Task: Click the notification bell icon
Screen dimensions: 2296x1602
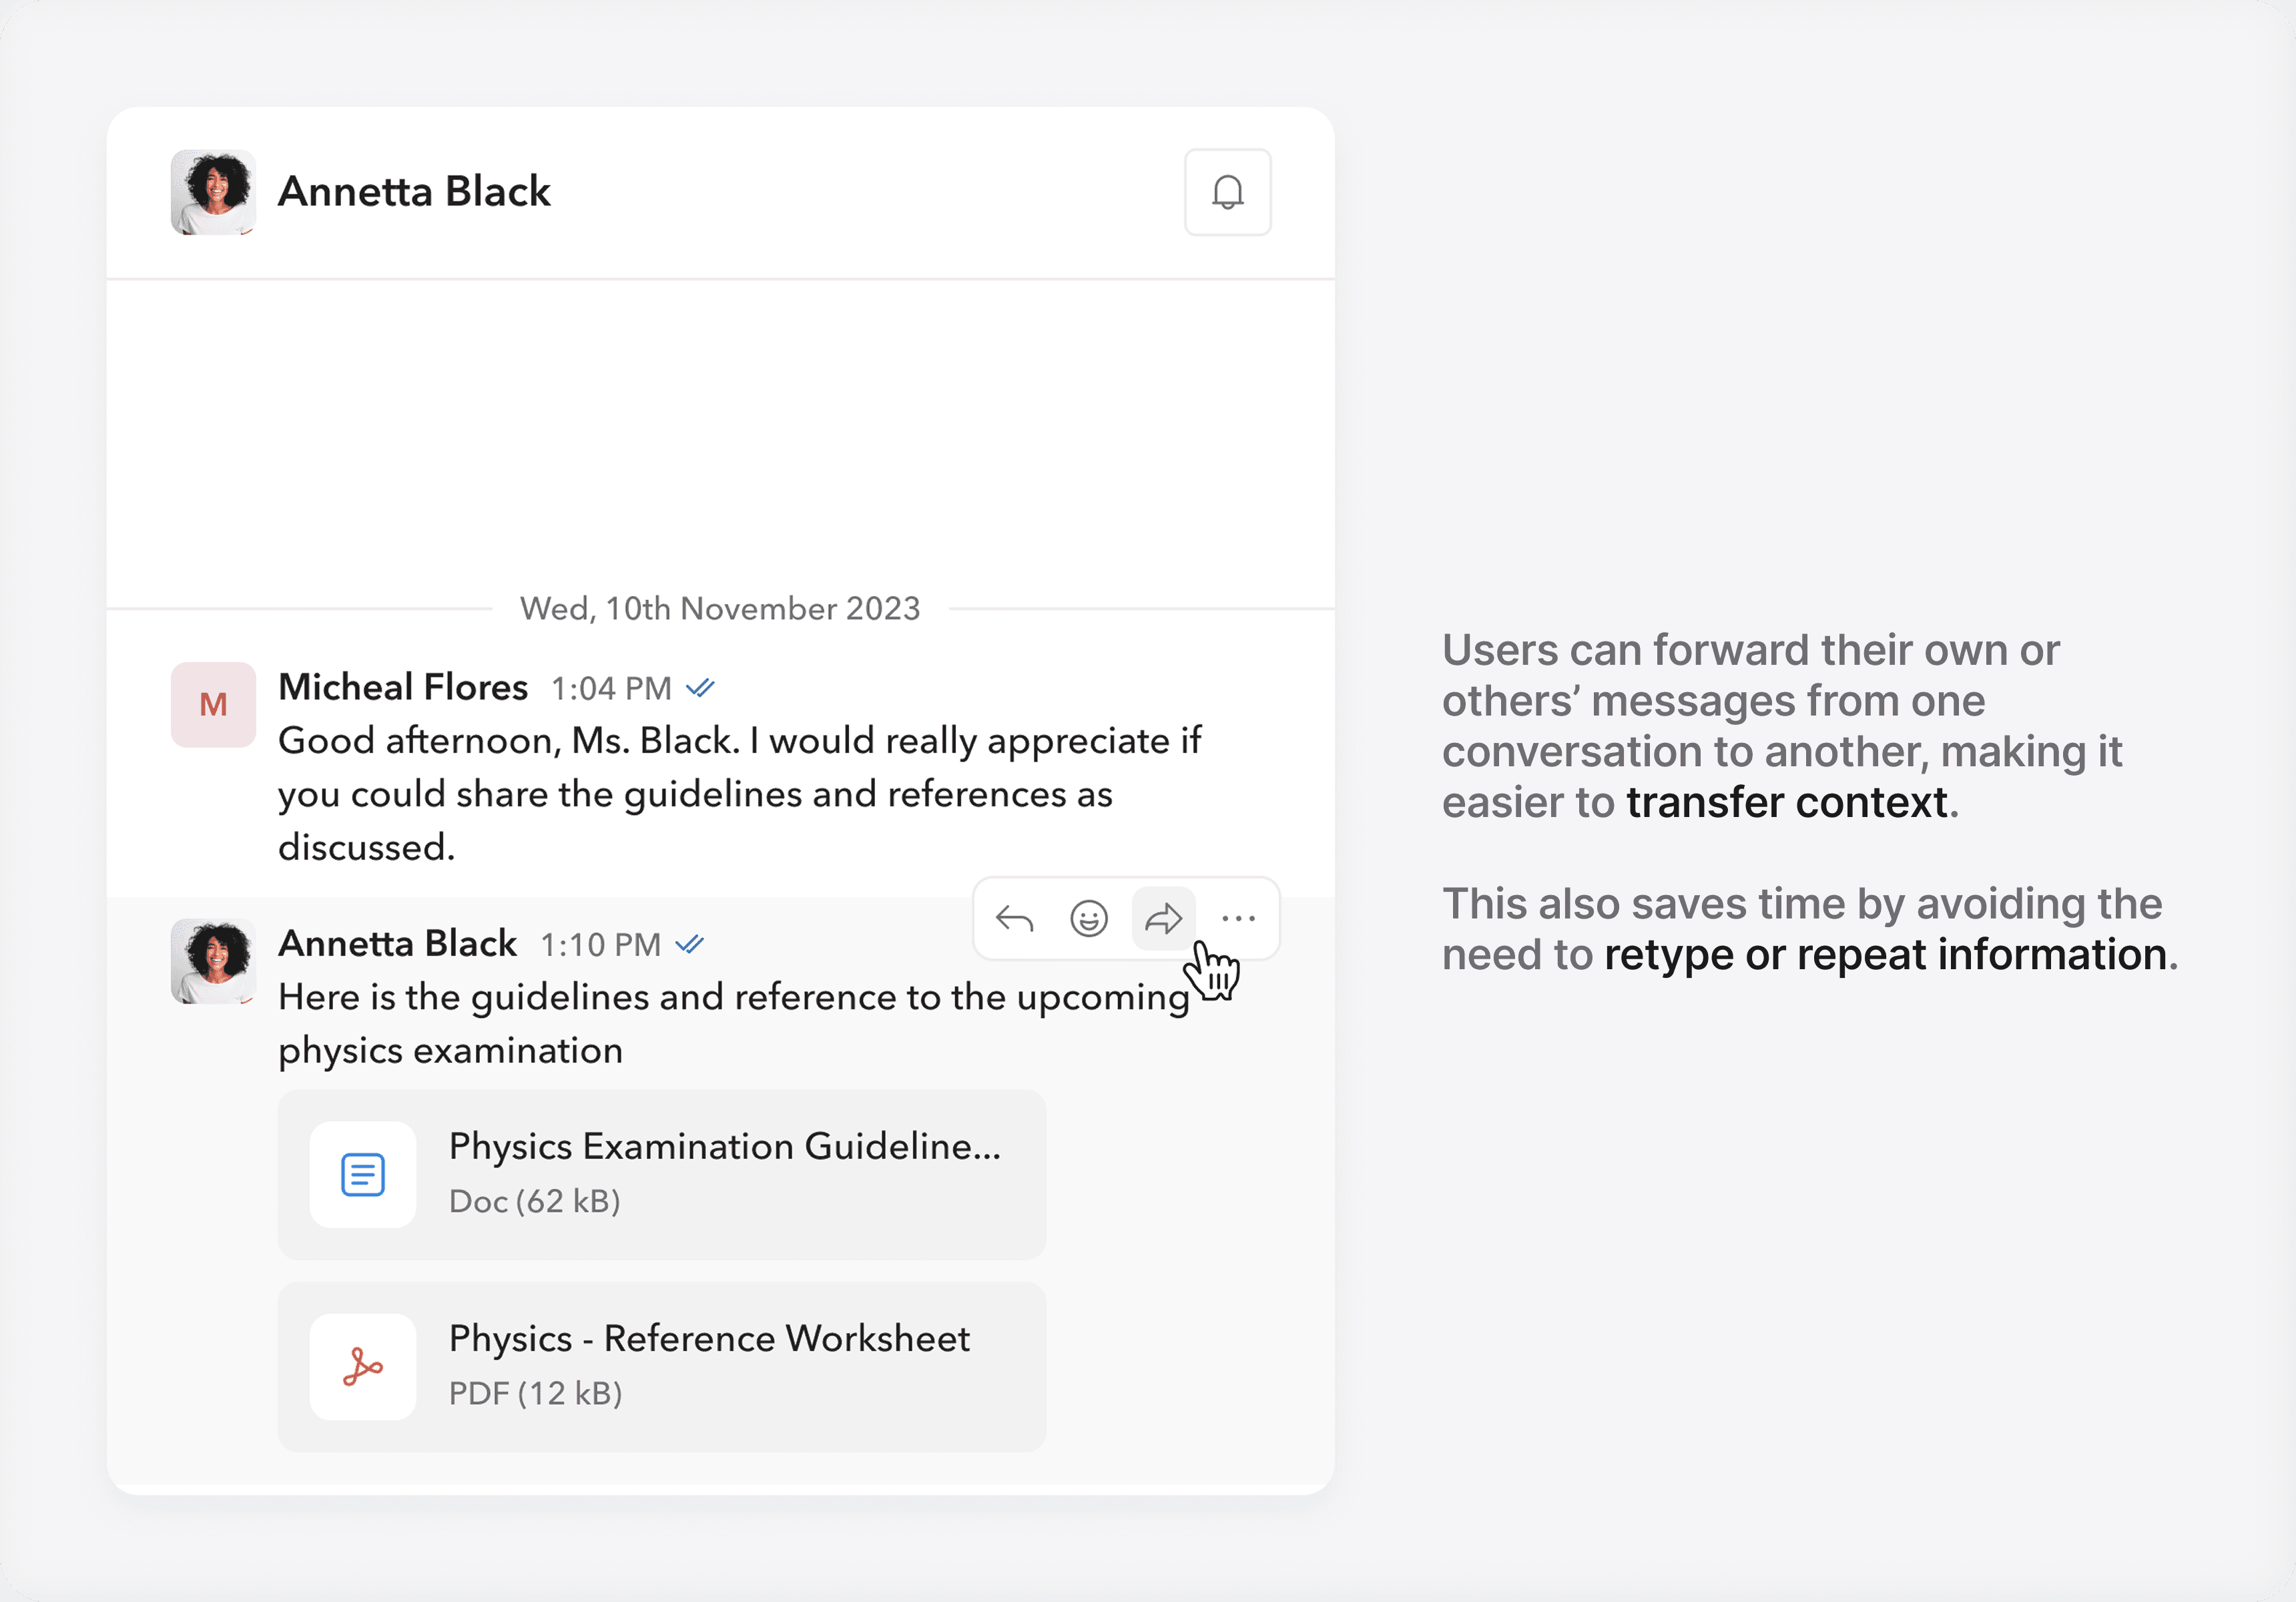Action: pyautogui.click(x=1227, y=192)
